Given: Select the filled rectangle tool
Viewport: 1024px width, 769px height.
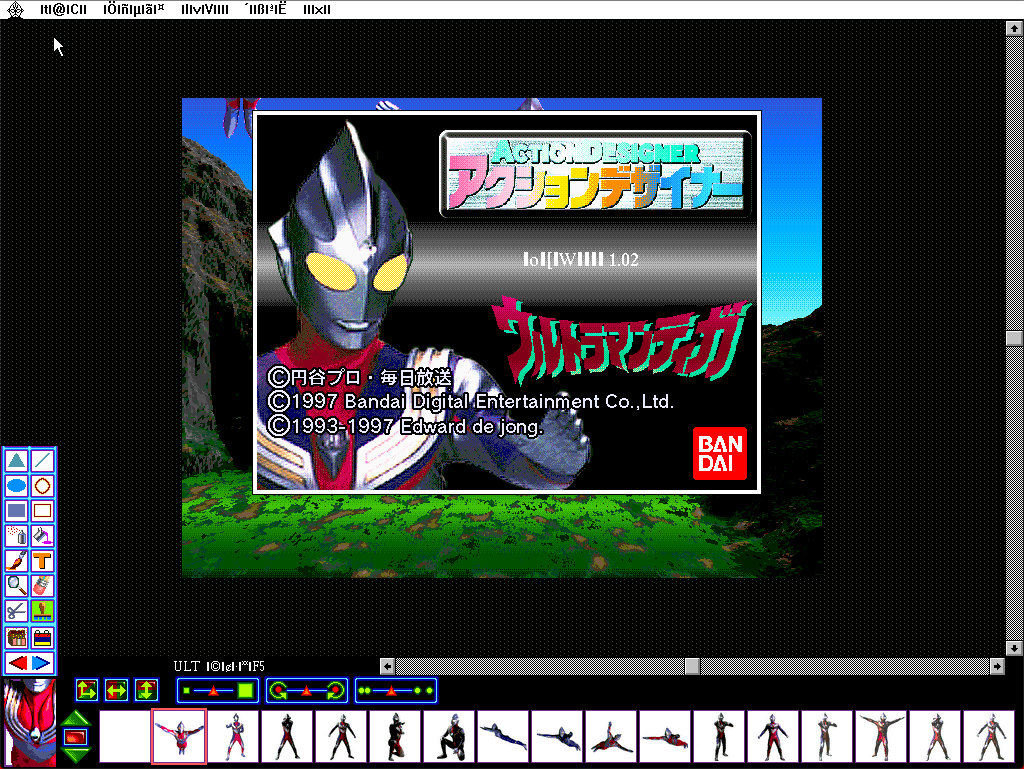Looking at the screenshot, I should pos(17,510).
